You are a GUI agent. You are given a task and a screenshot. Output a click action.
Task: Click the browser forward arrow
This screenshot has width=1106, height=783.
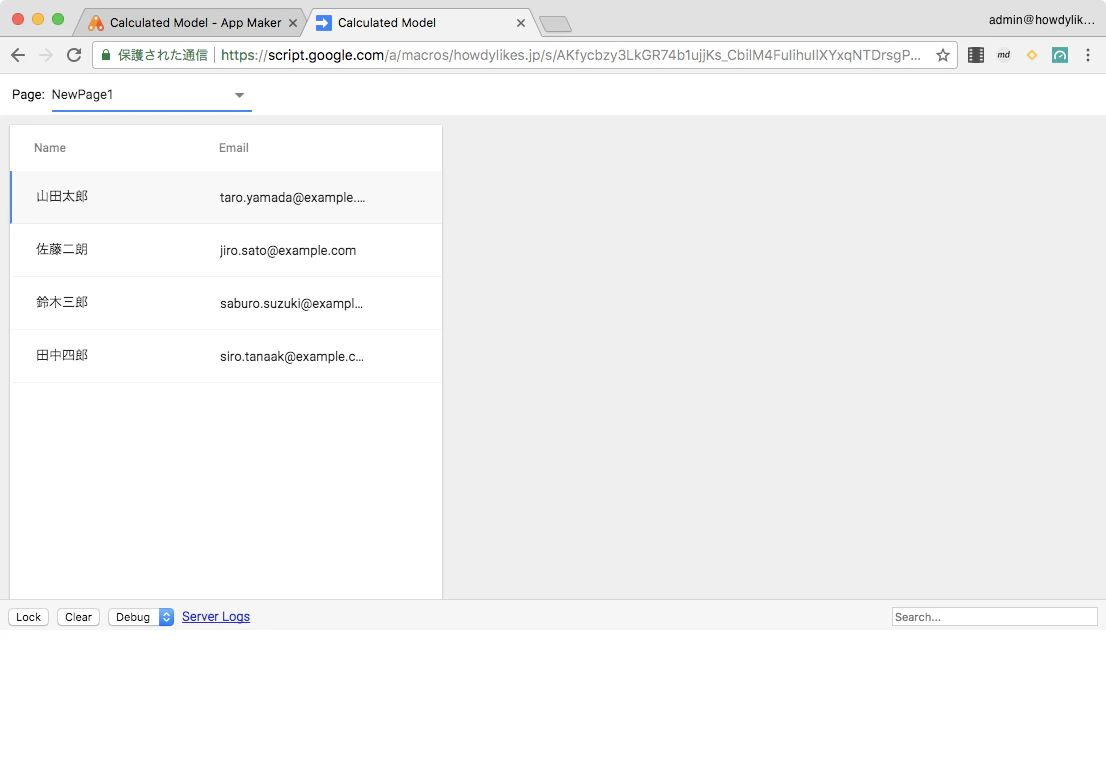46,55
